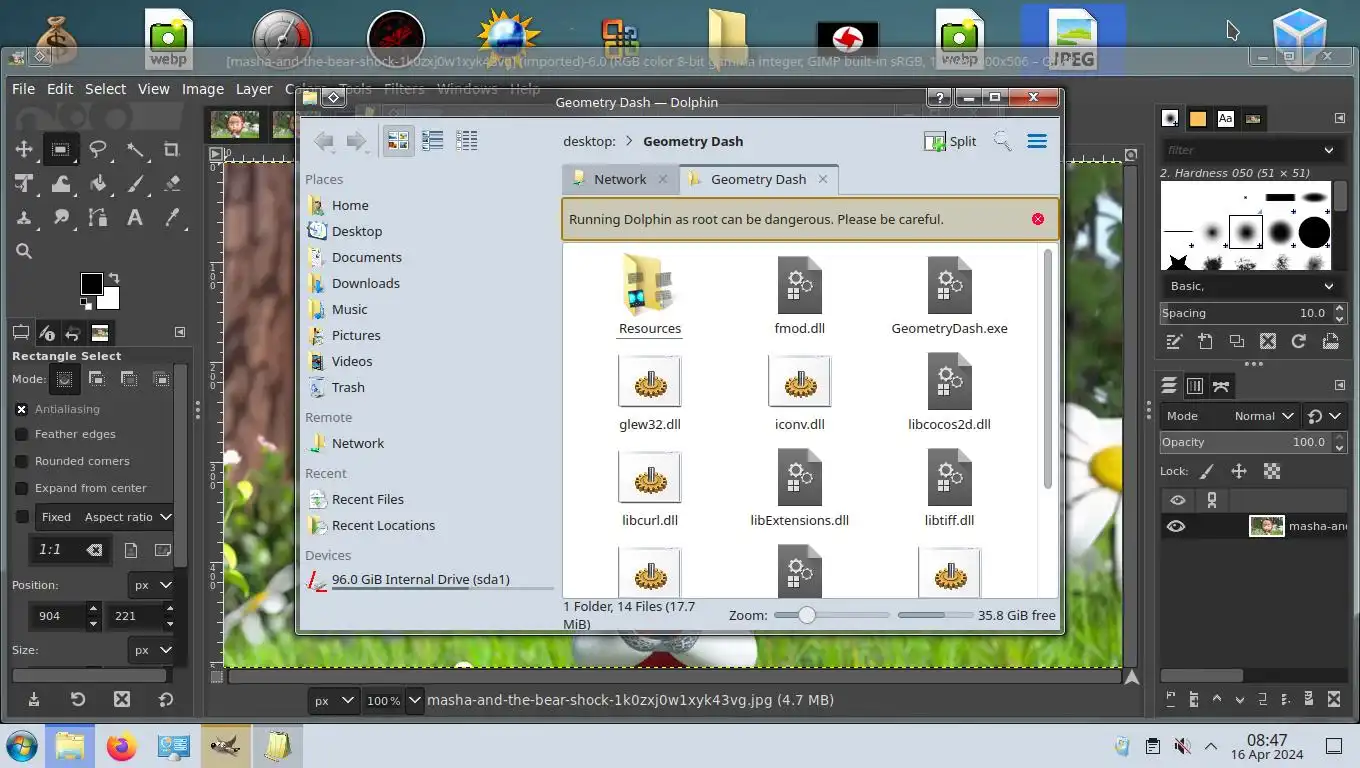Open Downloads in Dolphin Places
The image size is (1360, 768).
click(x=366, y=283)
